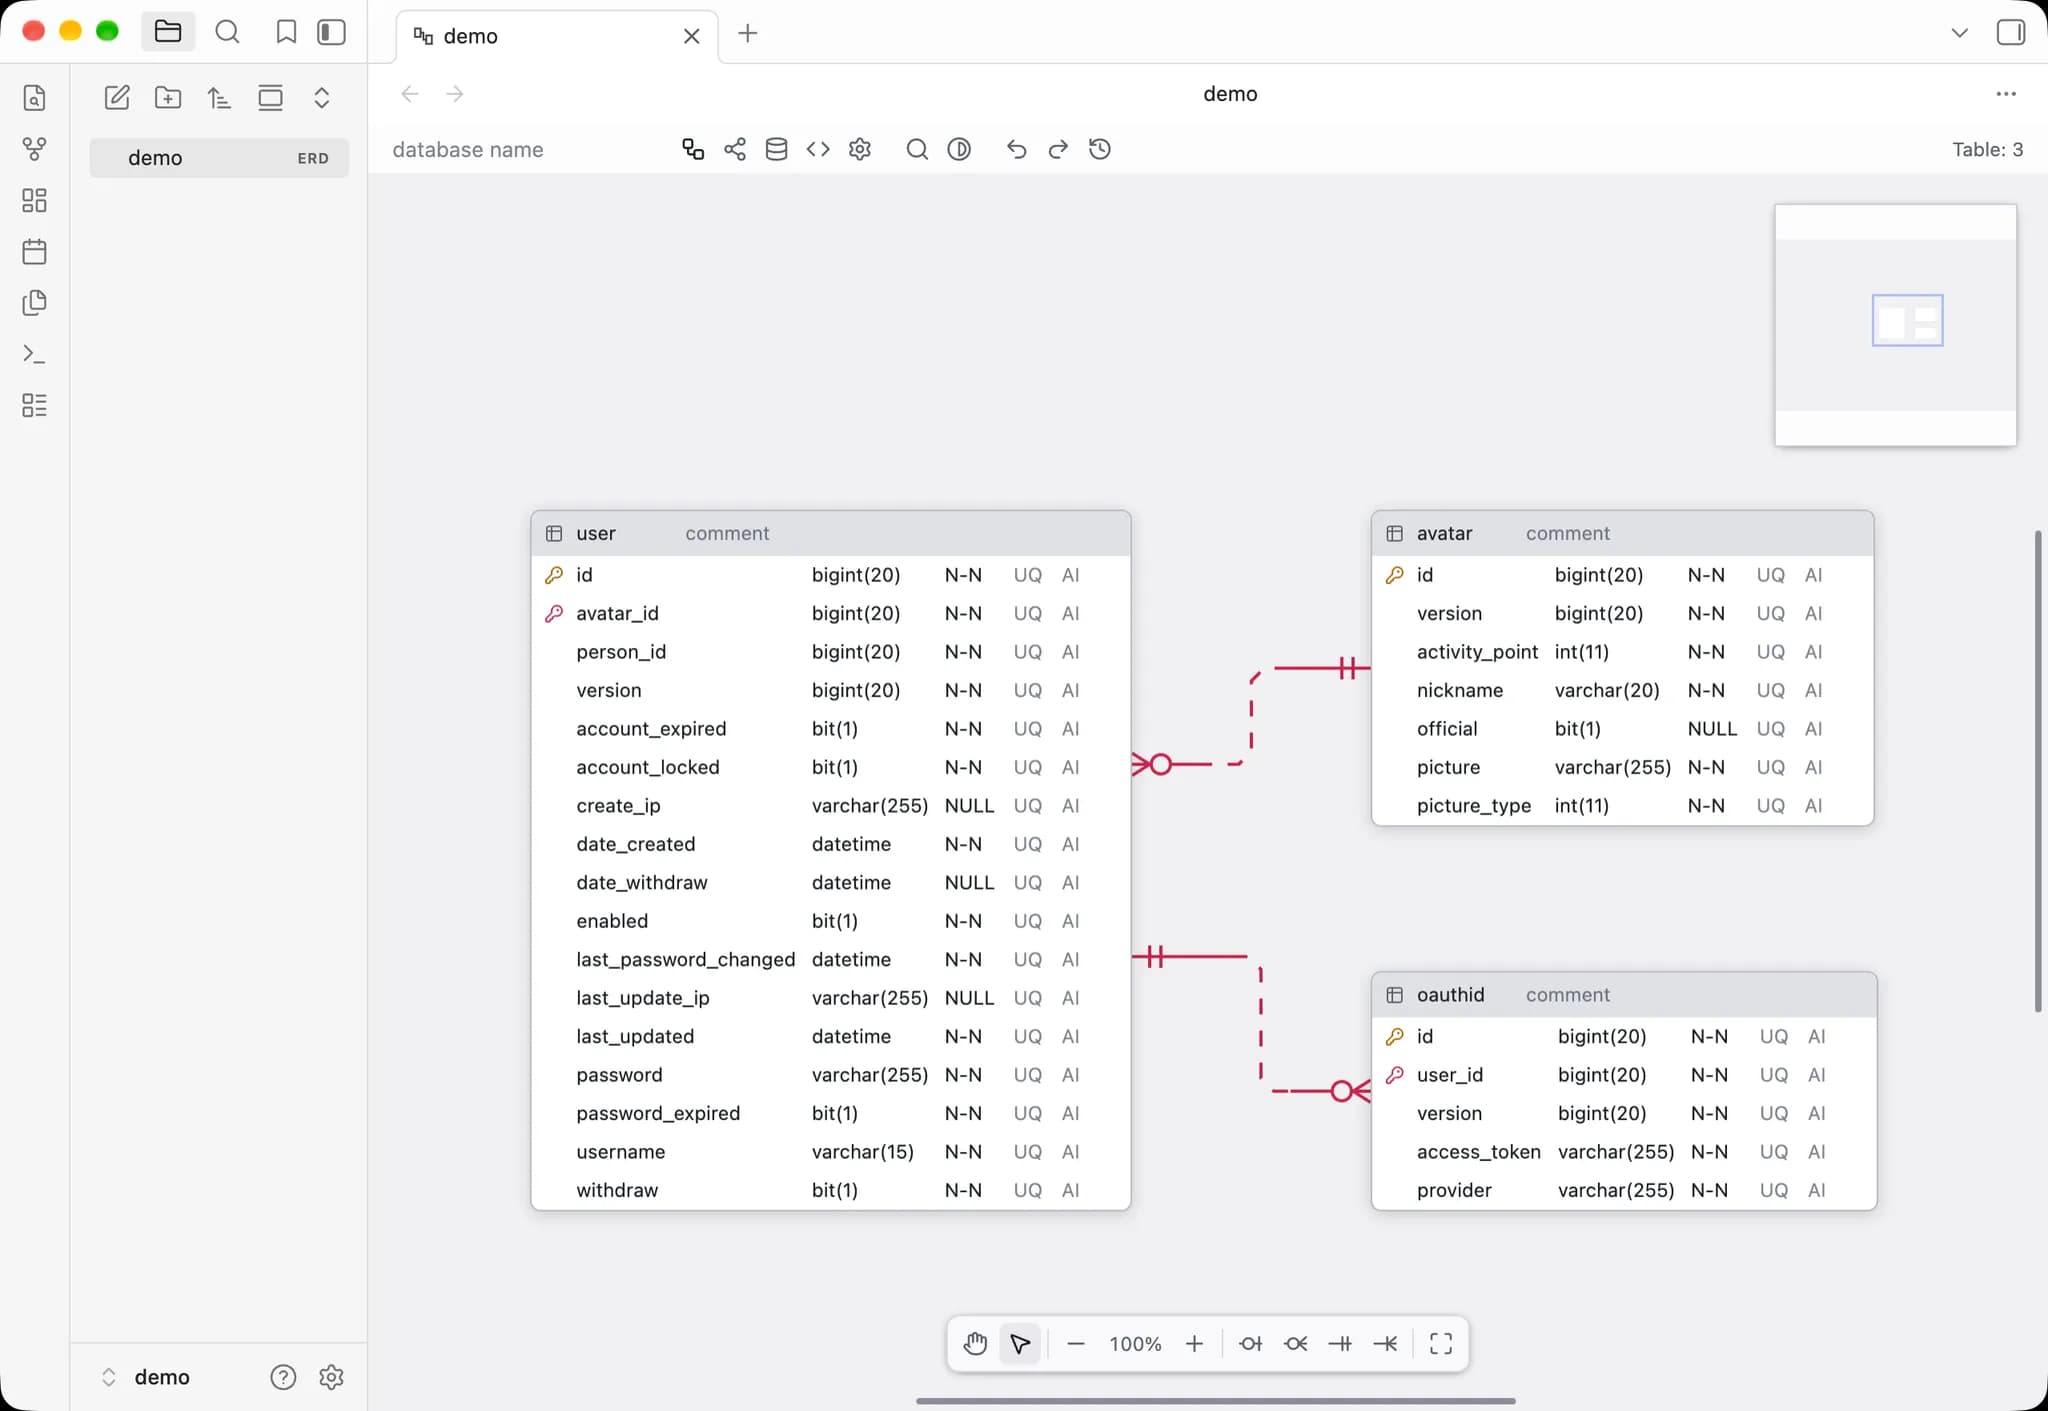Screen dimensions: 2048x1411
Task: Open the more options menu
Action: point(2006,94)
